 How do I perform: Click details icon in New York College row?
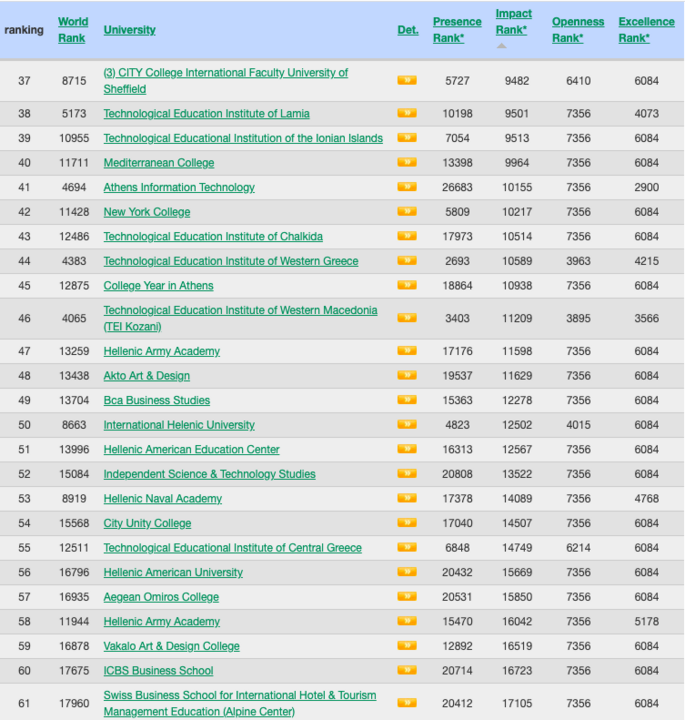pos(407,211)
